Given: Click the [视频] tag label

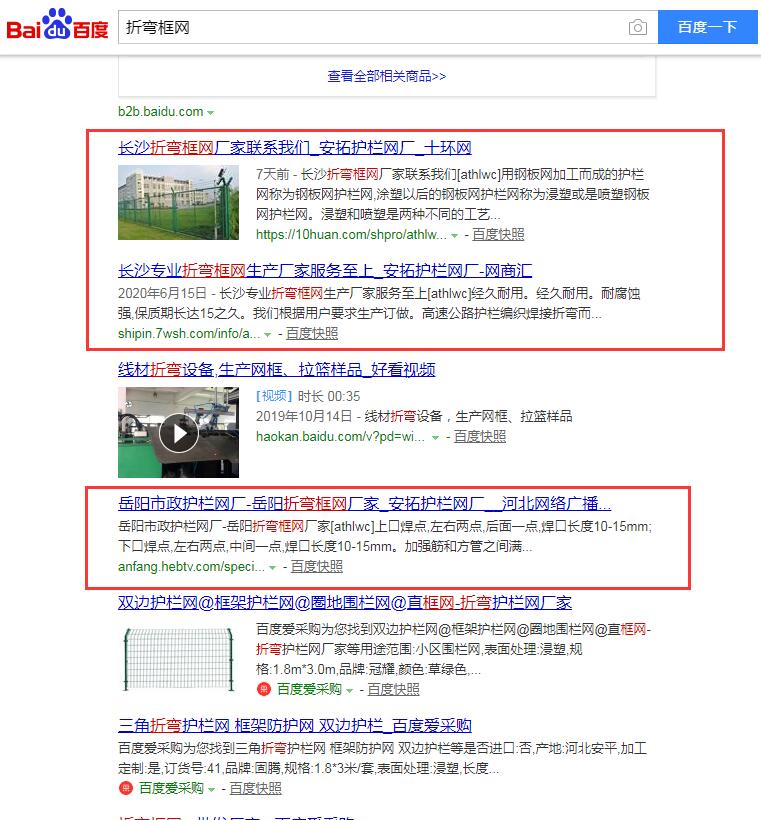Looking at the screenshot, I should pos(274,396).
